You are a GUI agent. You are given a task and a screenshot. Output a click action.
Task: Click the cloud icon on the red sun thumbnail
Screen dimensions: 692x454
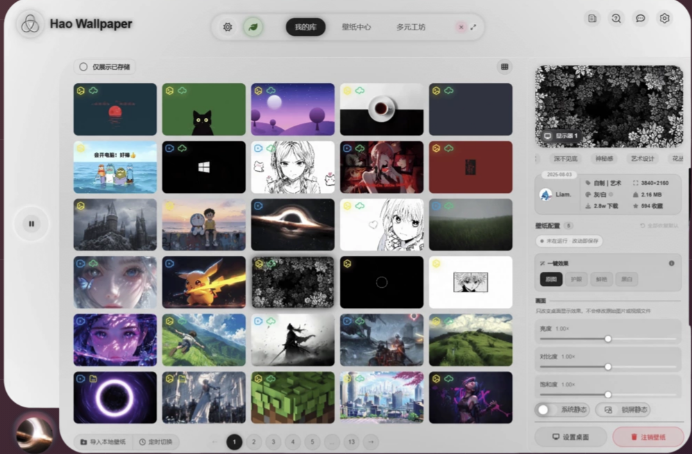point(93,90)
